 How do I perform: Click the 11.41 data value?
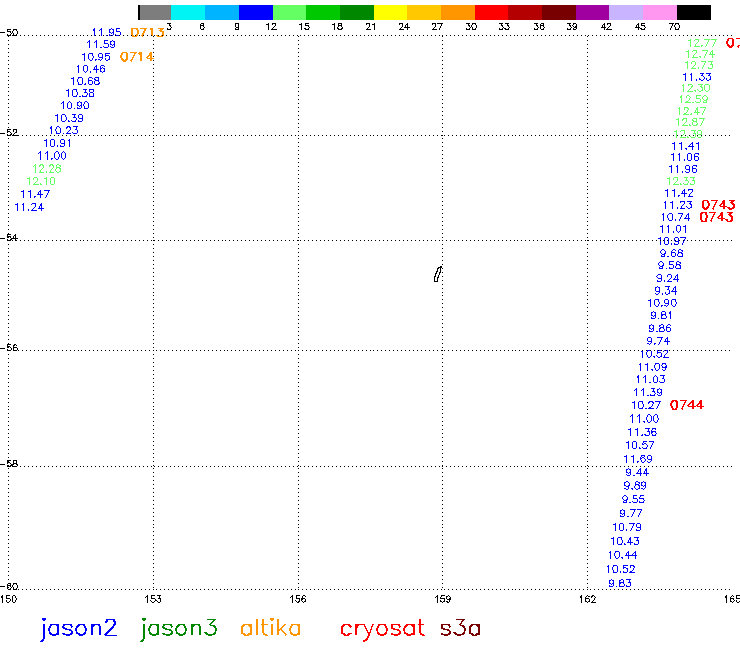point(686,146)
